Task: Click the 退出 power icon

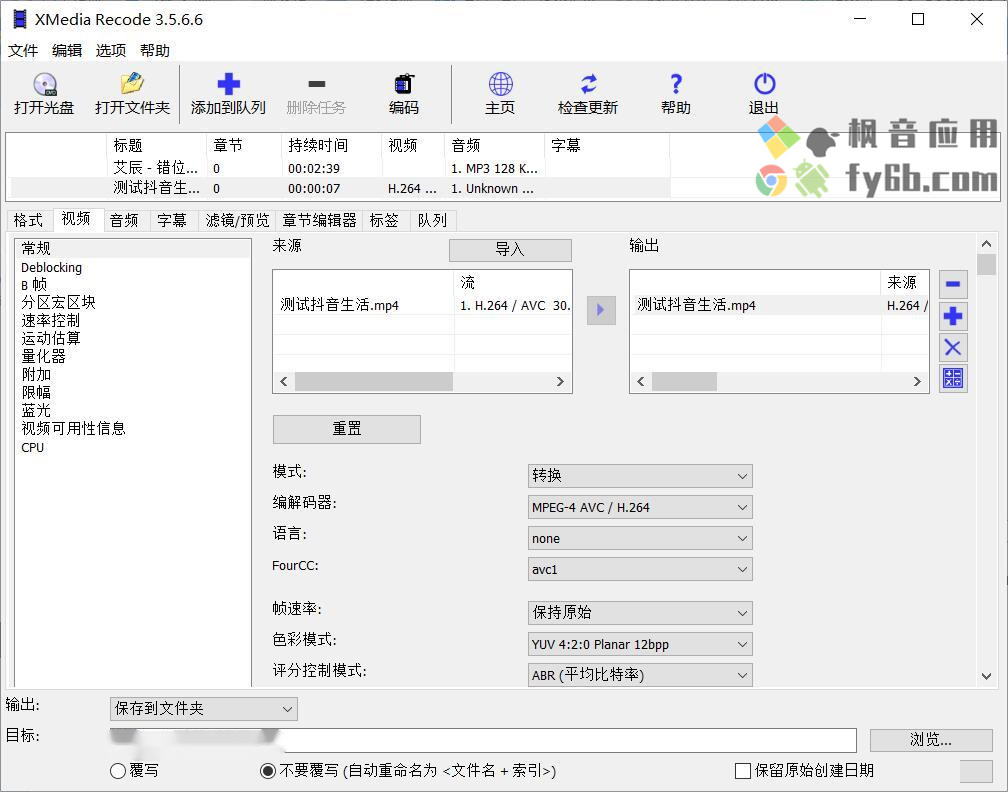Action: [764, 84]
